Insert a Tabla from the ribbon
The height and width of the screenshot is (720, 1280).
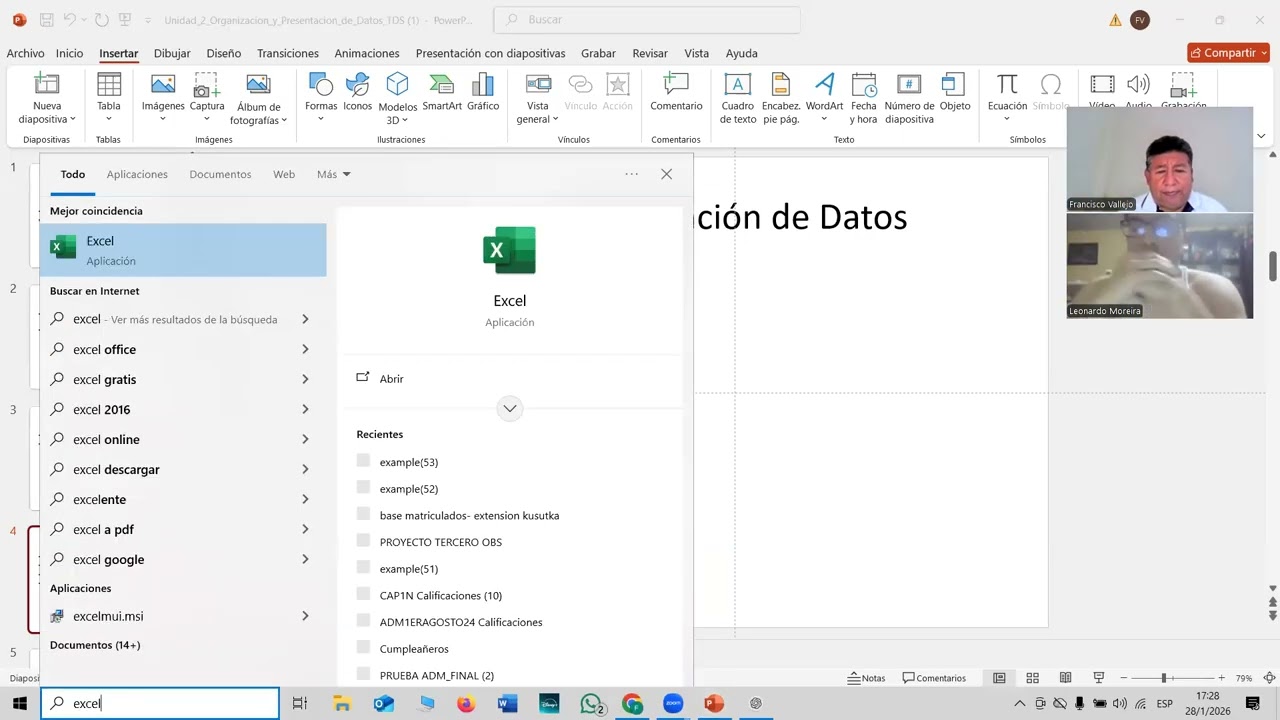point(109,97)
